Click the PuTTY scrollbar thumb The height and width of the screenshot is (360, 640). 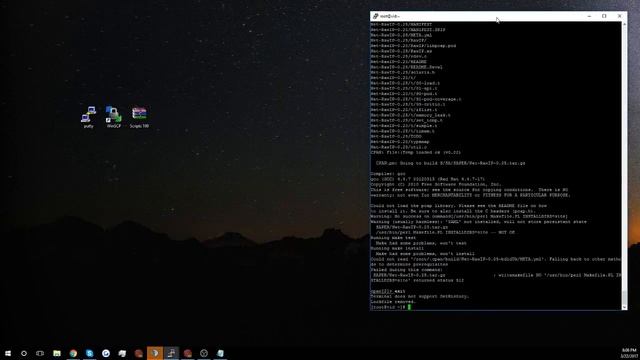[x=624, y=297]
